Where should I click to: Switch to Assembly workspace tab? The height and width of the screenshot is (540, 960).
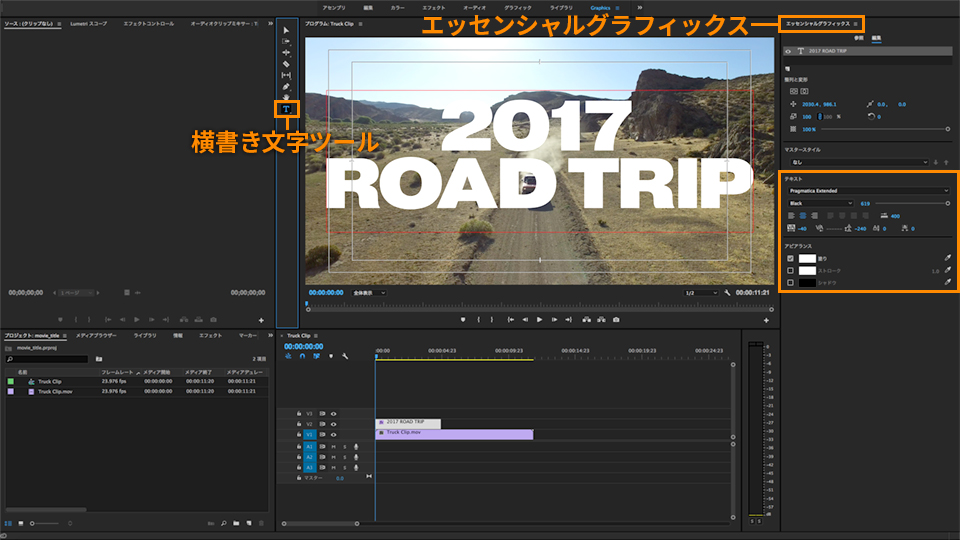click(334, 8)
